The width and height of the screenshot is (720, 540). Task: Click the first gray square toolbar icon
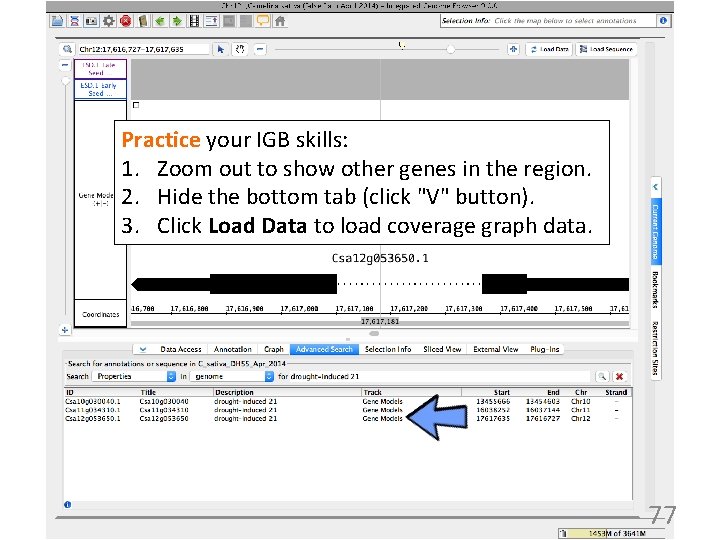[x=229, y=21]
